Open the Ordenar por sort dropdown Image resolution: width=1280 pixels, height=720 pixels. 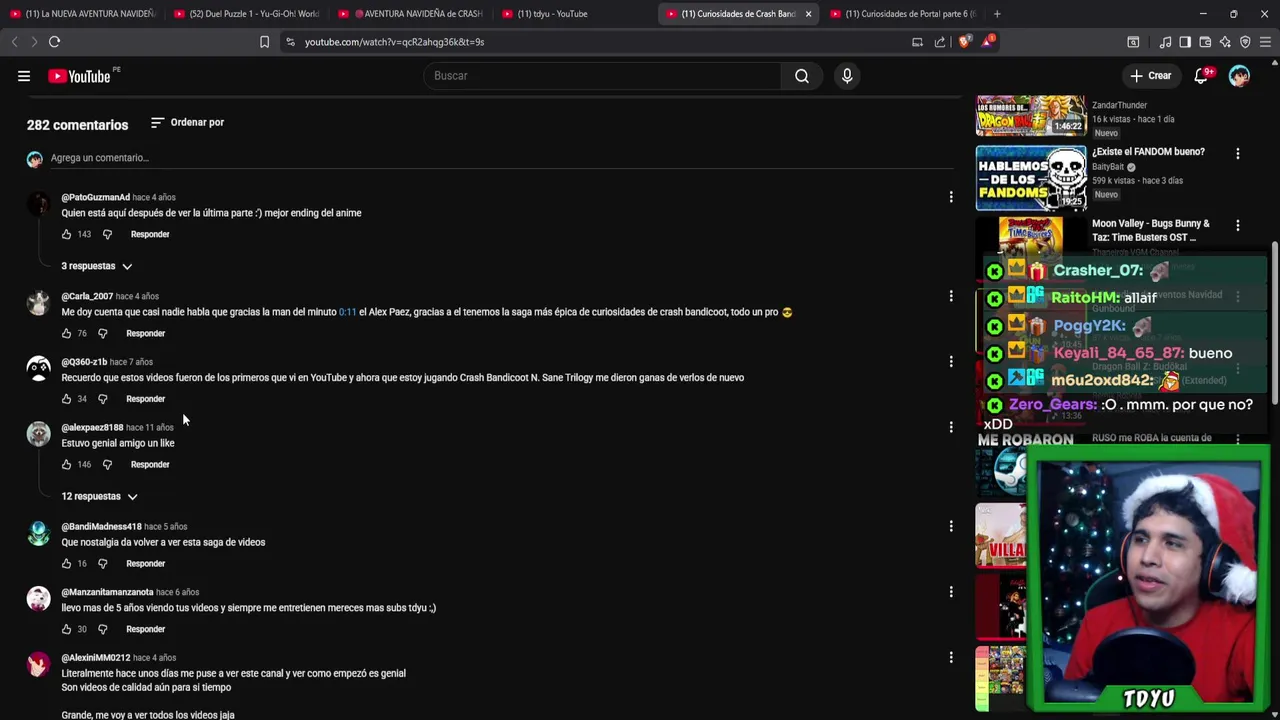[x=187, y=122]
